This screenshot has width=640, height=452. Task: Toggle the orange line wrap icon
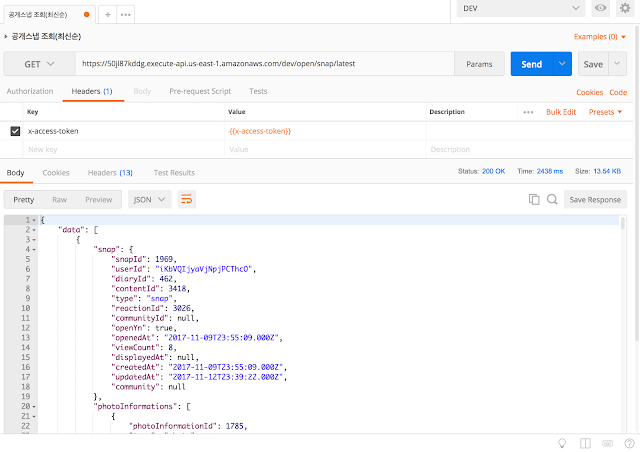click(x=186, y=199)
